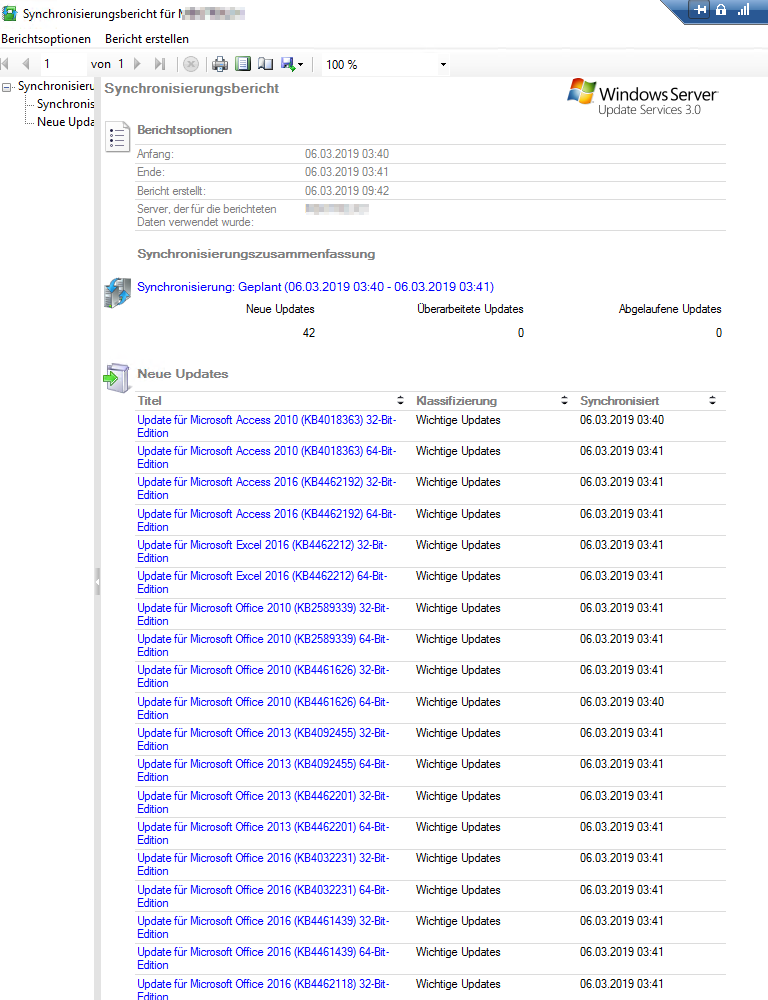The width and height of the screenshot is (768, 1000).
Task: Select the Synchronis... child tree node
Action: coord(66,104)
